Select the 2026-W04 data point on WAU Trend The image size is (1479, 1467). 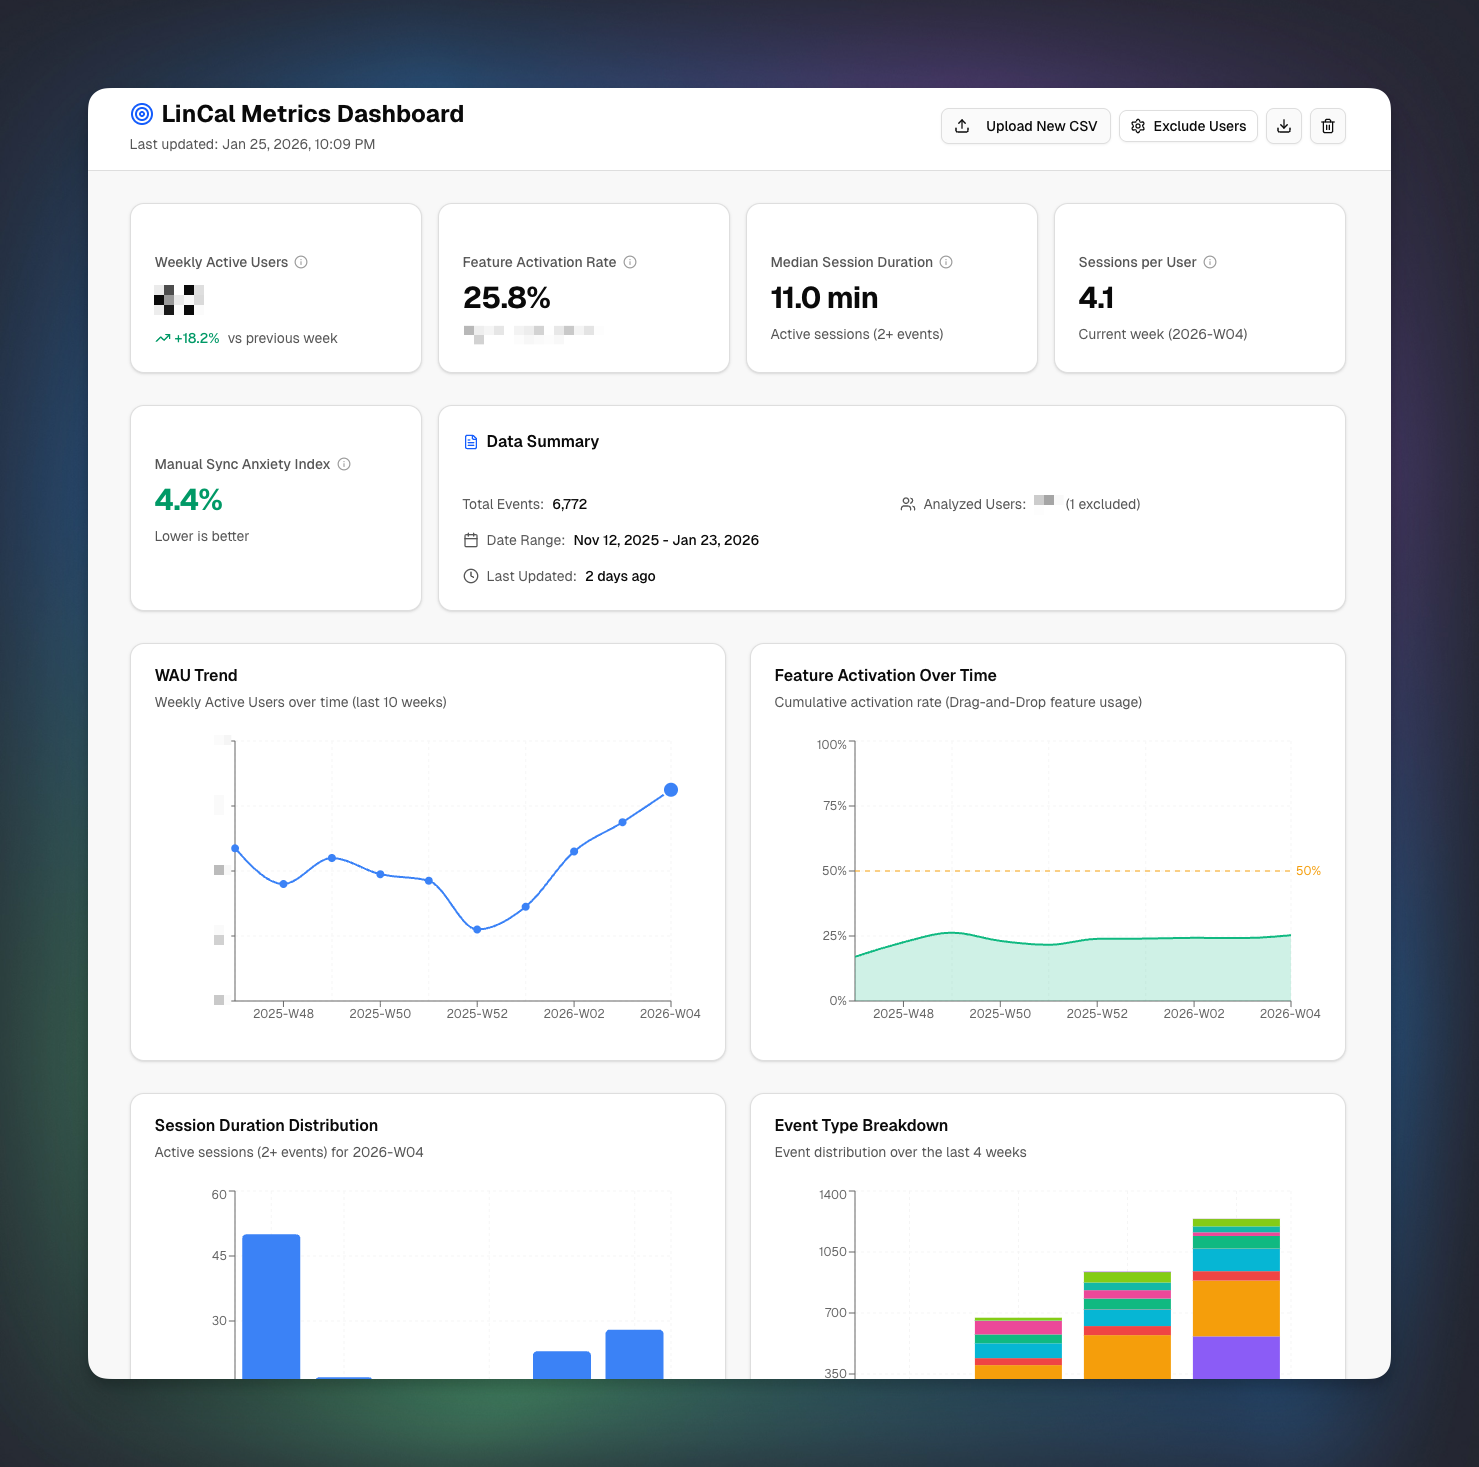671,790
